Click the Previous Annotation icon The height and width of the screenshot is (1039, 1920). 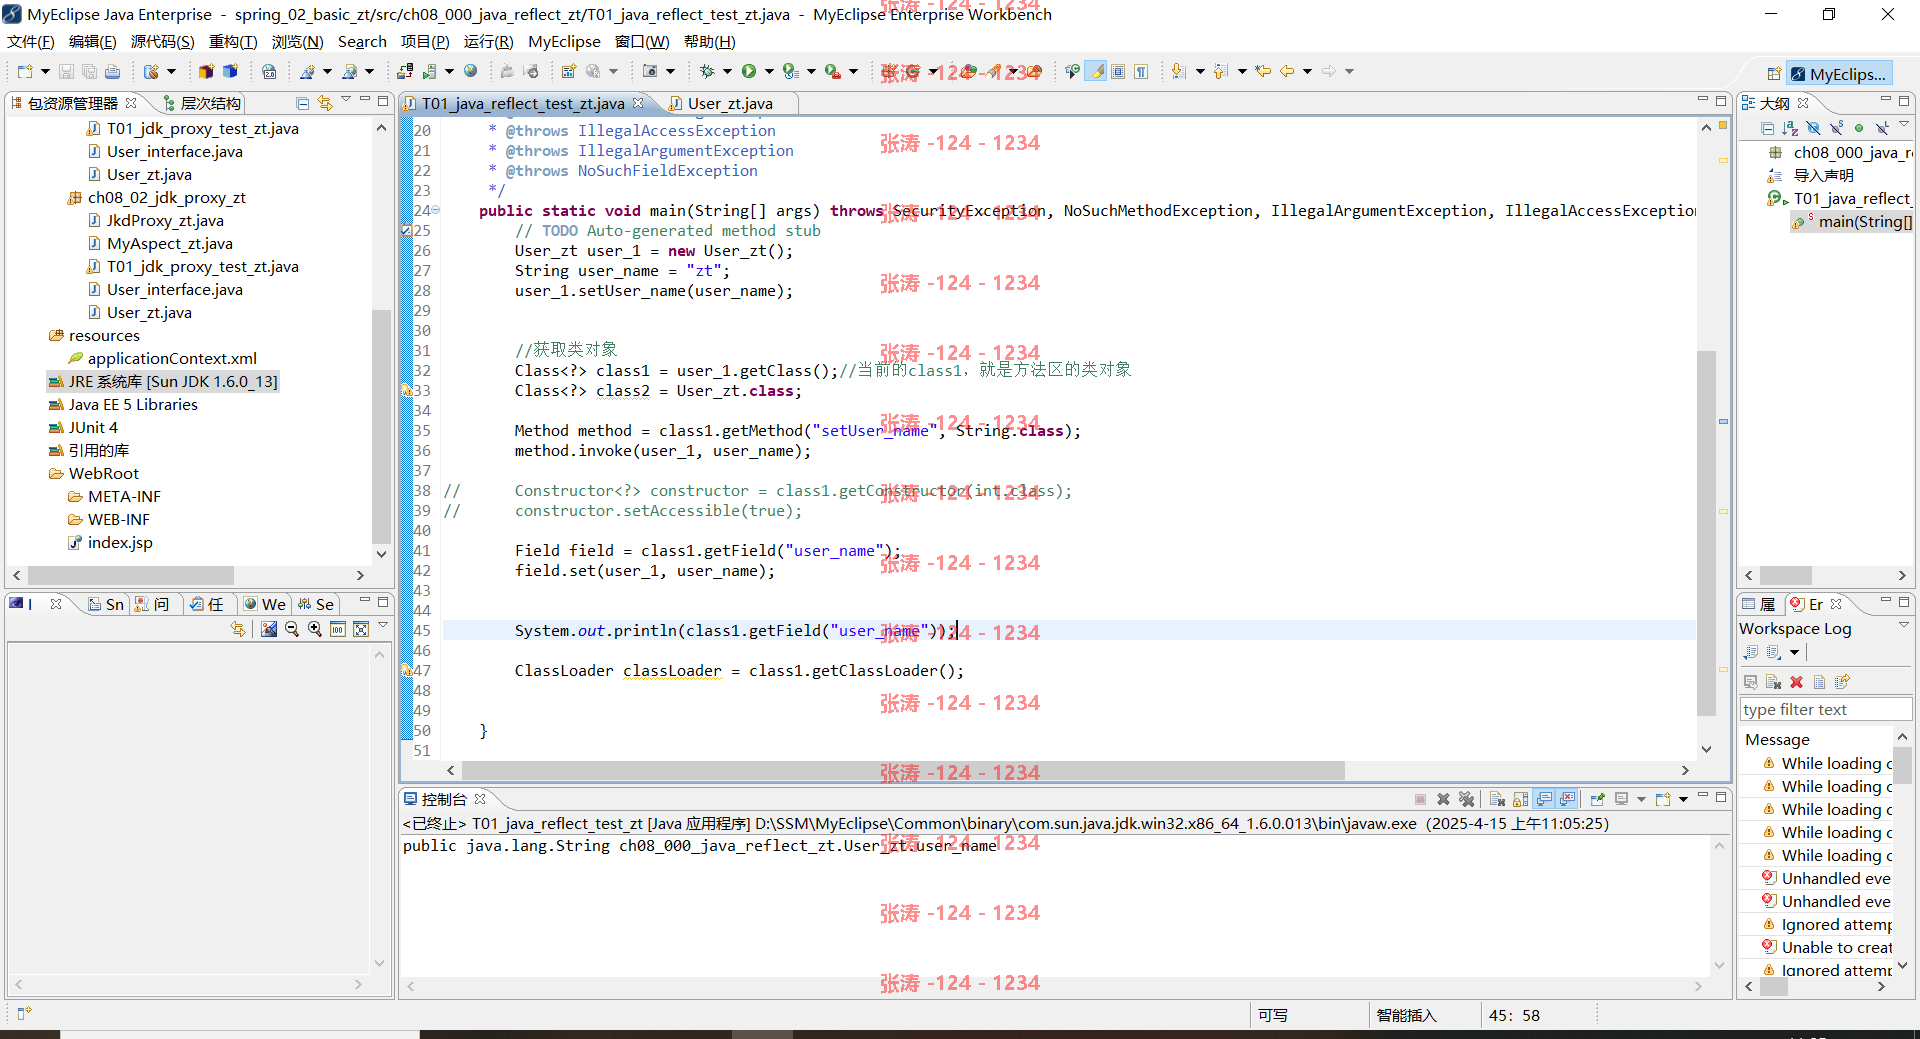point(1220,71)
